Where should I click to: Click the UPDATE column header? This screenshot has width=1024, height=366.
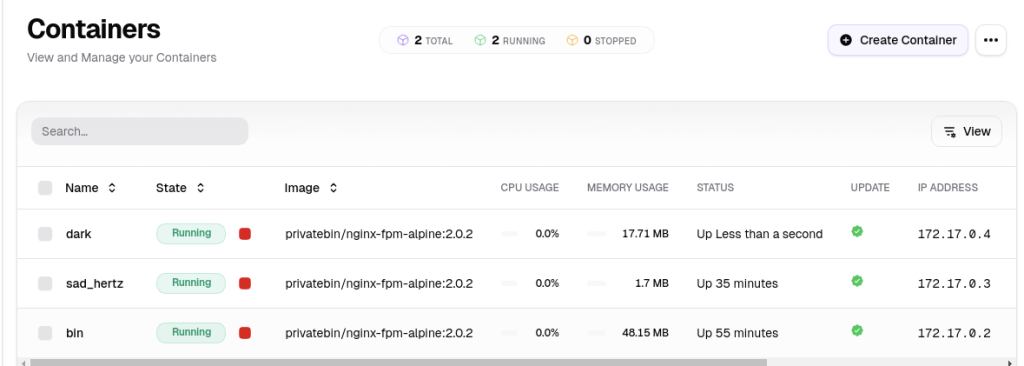870,188
